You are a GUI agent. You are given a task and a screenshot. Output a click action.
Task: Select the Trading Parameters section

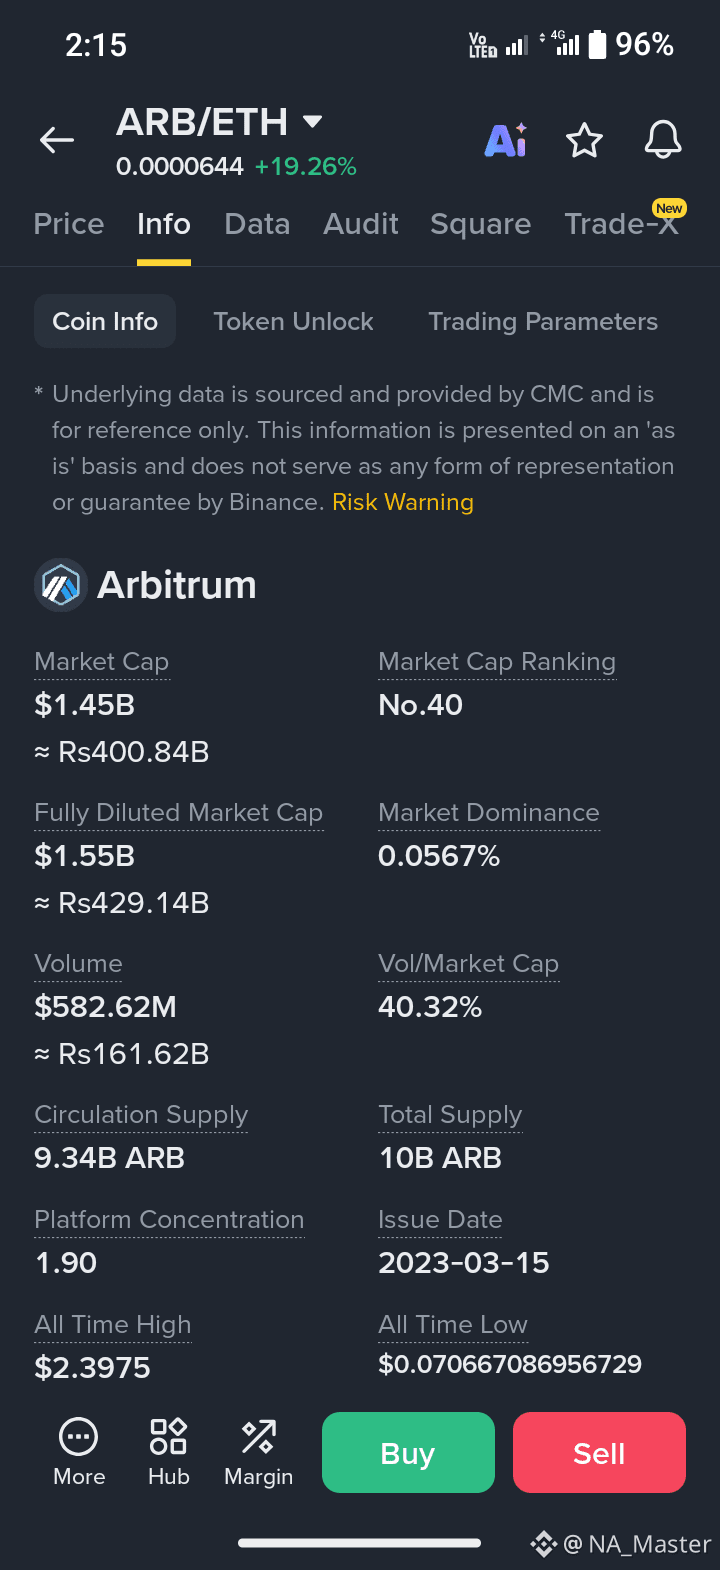pos(543,321)
